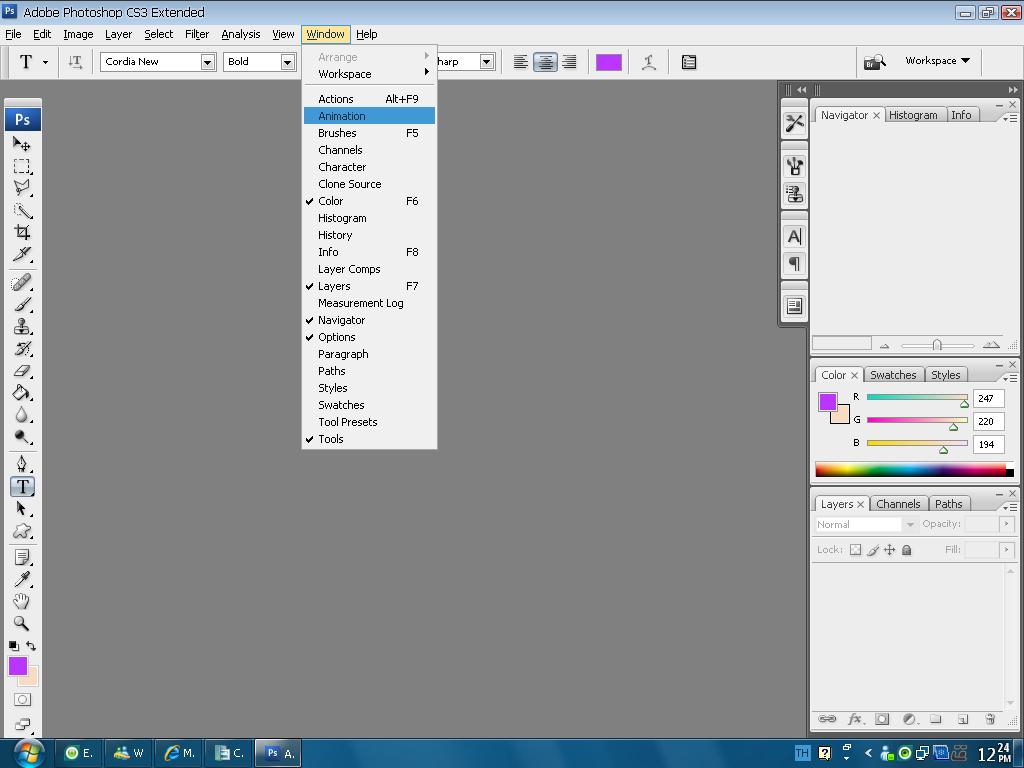Switch to Photoshop taskbar button
The image size is (1024, 768).
(x=278, y=753)
